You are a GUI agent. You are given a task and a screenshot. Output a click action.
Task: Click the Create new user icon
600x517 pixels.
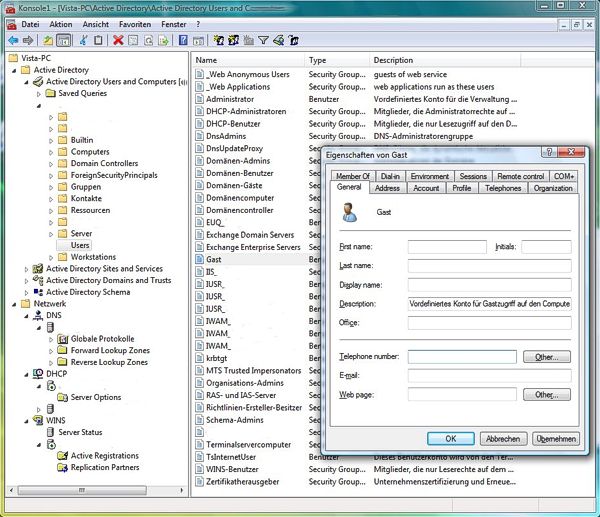coord(218,40)
